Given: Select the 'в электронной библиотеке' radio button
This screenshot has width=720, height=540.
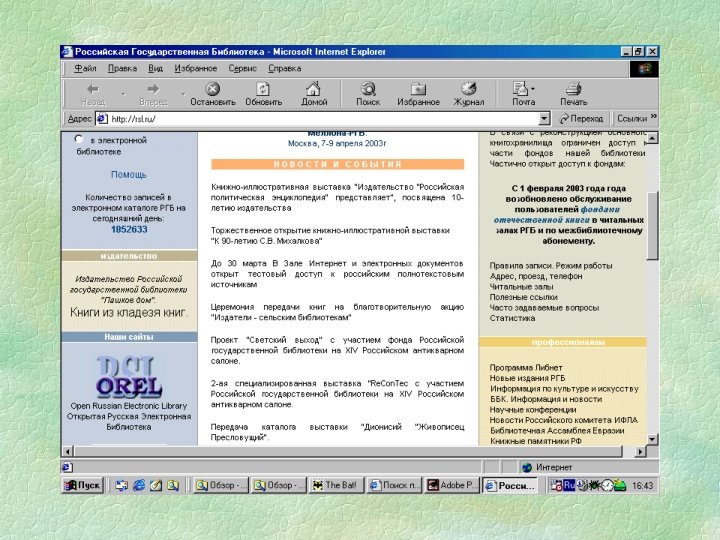Looking at the screenshot, I should tap(79, 139).
